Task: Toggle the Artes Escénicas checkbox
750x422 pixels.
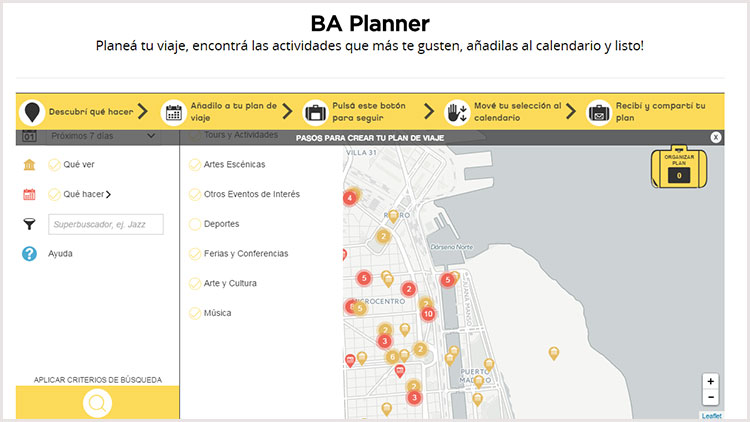Action: pos(195,164)
